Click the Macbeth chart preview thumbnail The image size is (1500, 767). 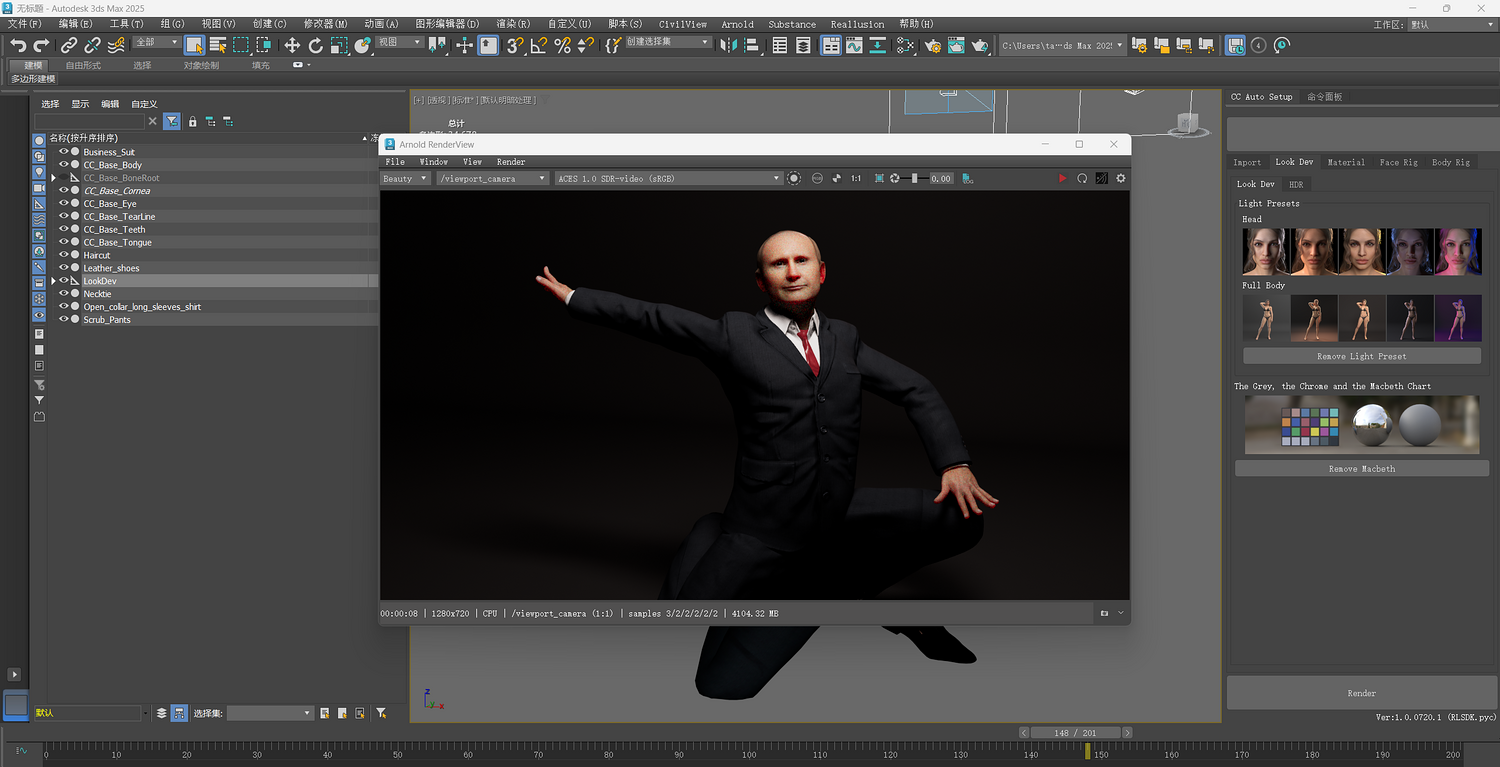1362,424
